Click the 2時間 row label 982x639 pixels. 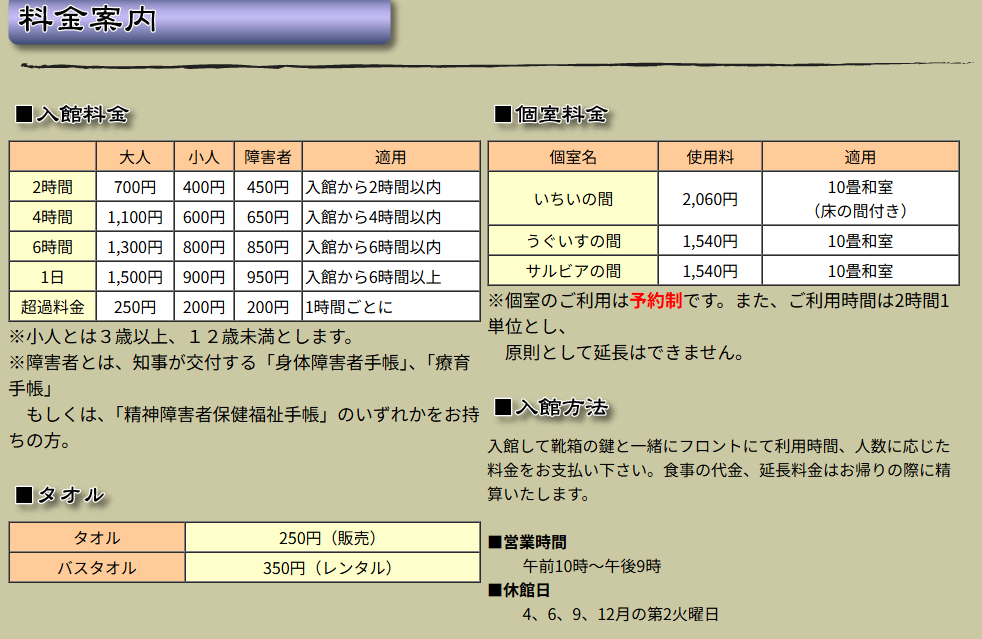click(x=52, y=187)
